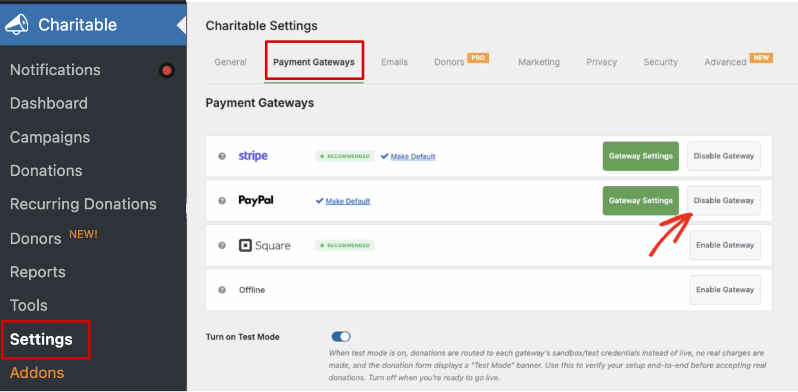Open the Advanced settings tab
The width and height of the screenshot is (798, 392).
point(725,62)
